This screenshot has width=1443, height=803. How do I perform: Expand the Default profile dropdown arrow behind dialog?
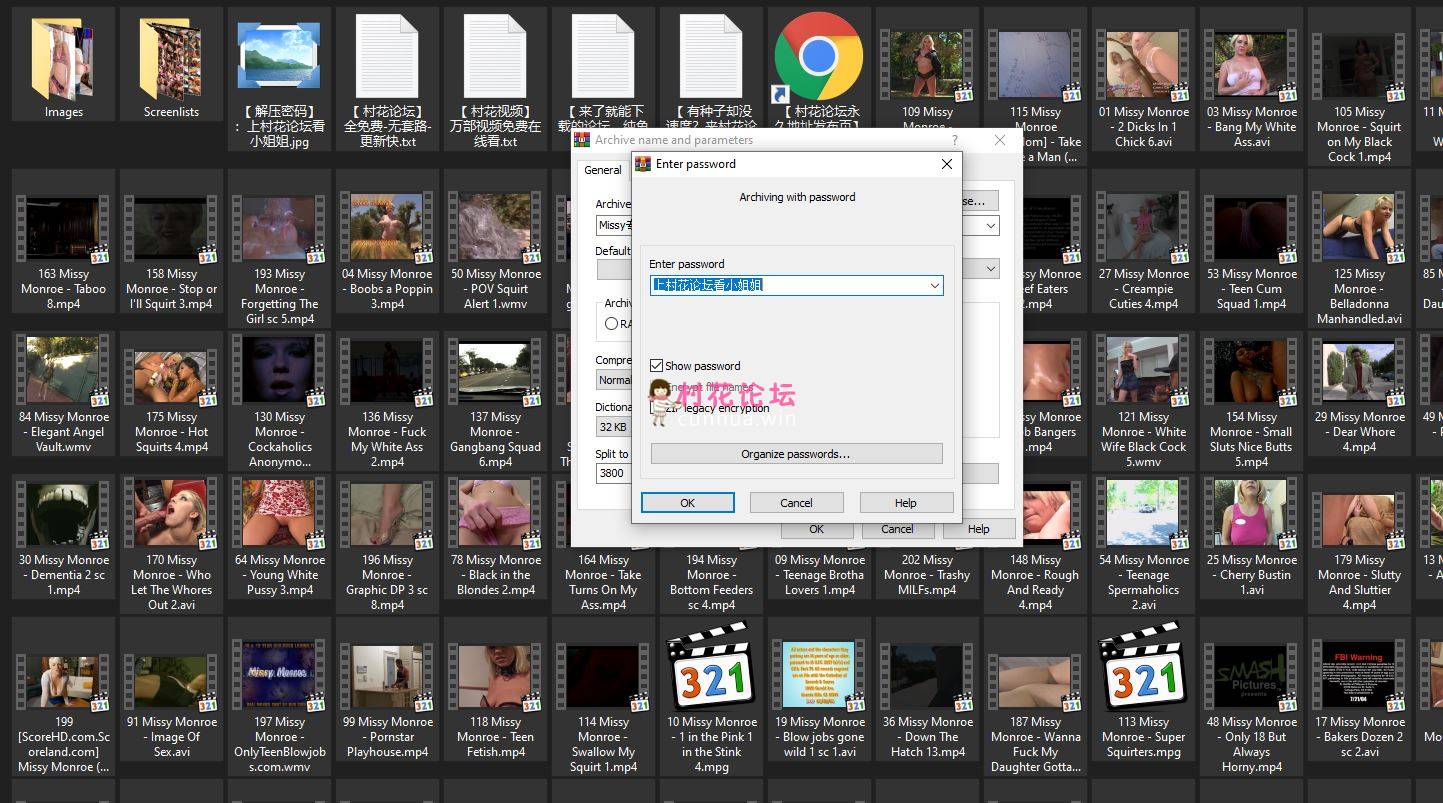coord(991,269)
